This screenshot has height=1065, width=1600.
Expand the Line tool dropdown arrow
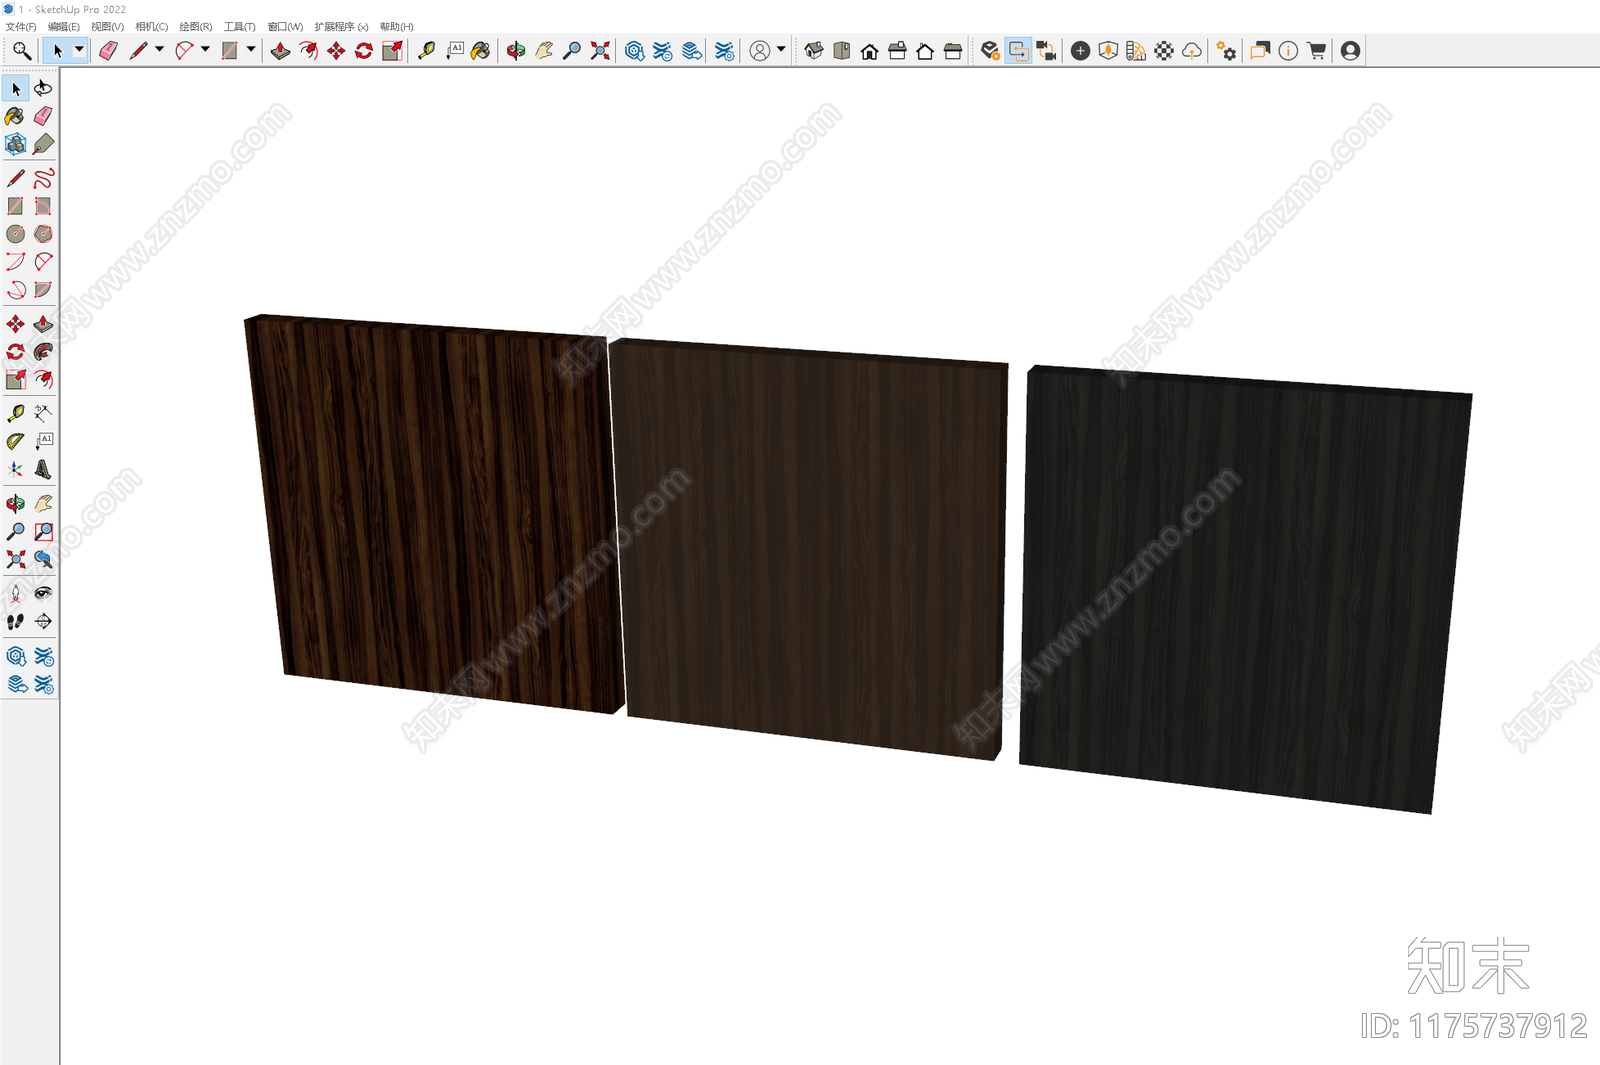coord(159,49)
